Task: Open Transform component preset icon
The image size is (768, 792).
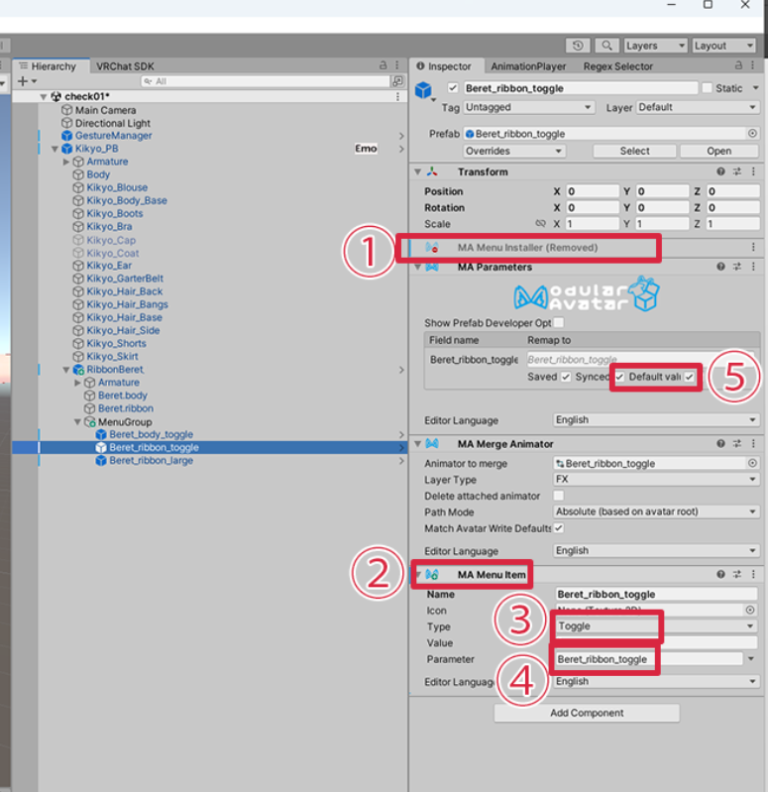Action: click(x=737, y=172)
